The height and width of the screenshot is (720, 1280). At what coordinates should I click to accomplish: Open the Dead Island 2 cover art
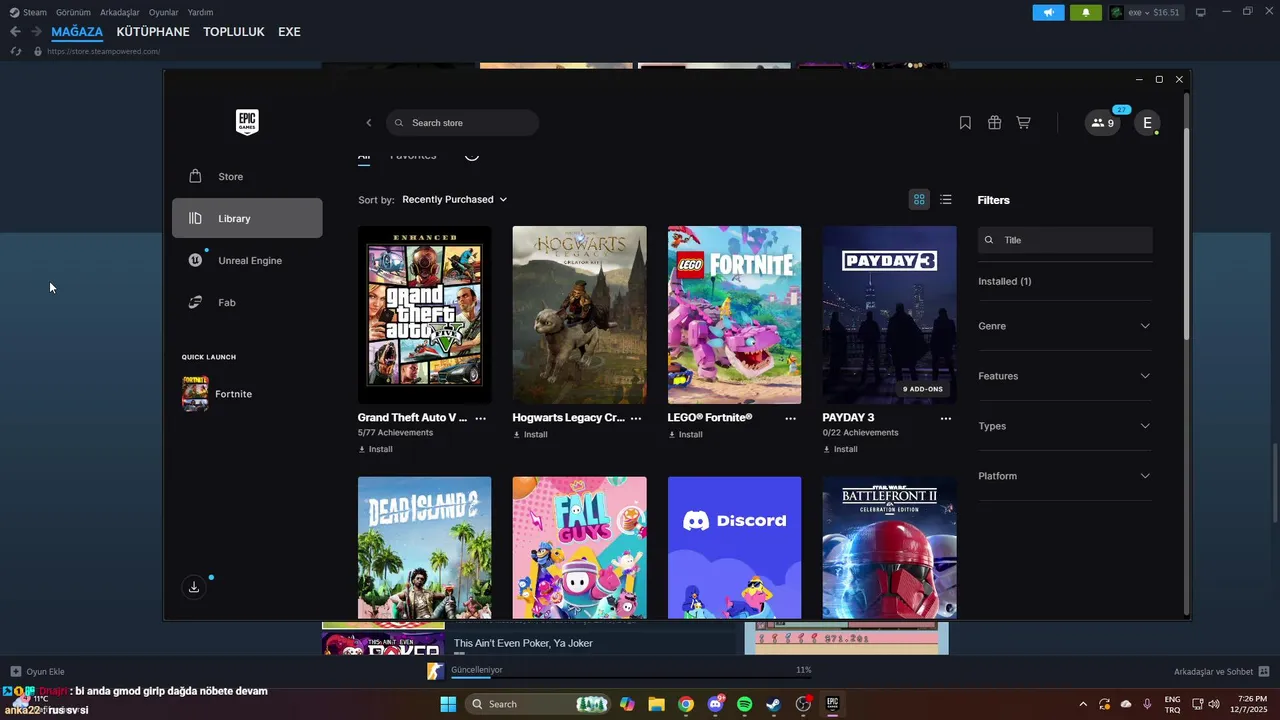pos(424,547)
